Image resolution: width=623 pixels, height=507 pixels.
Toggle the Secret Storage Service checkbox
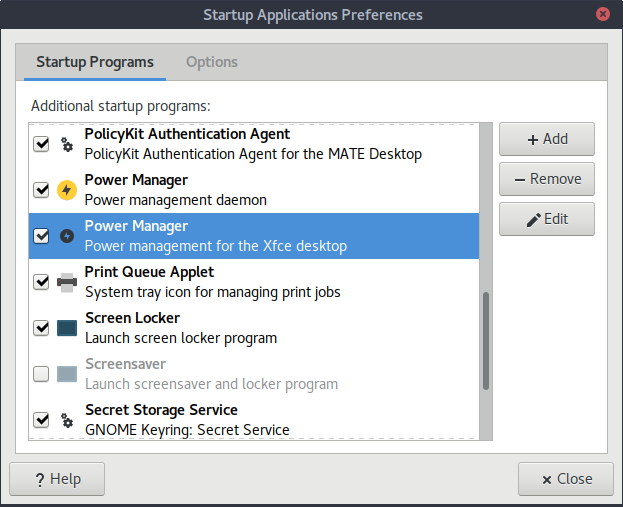click(41, 420)
